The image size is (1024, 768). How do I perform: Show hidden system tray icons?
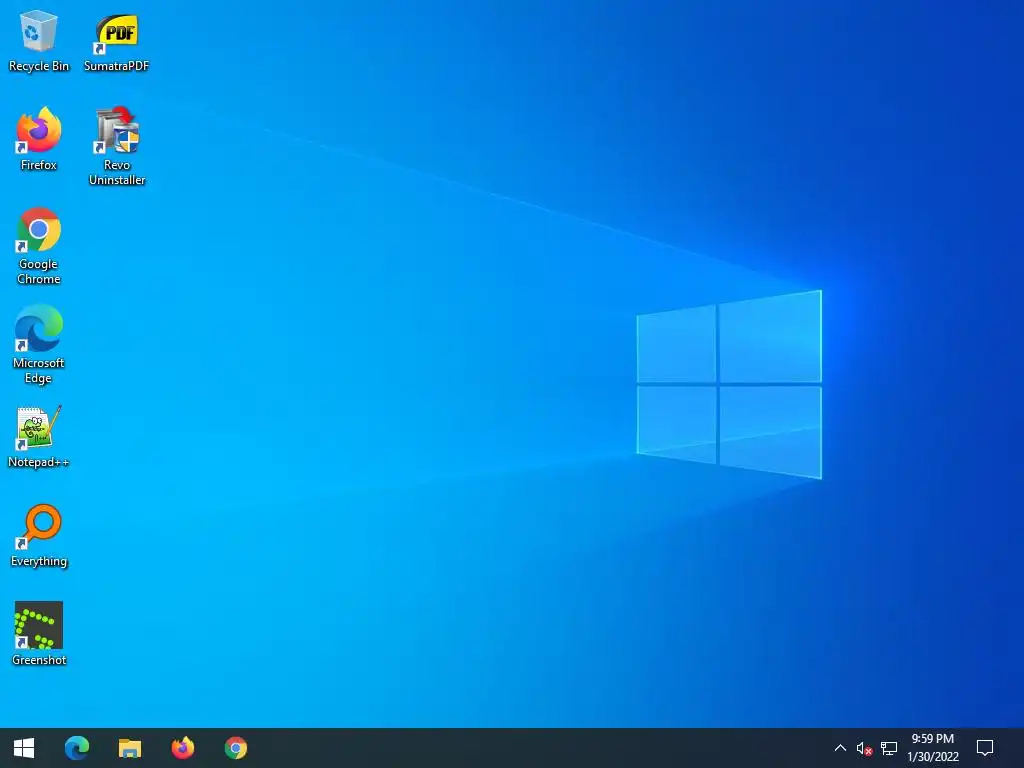(840, 748)
